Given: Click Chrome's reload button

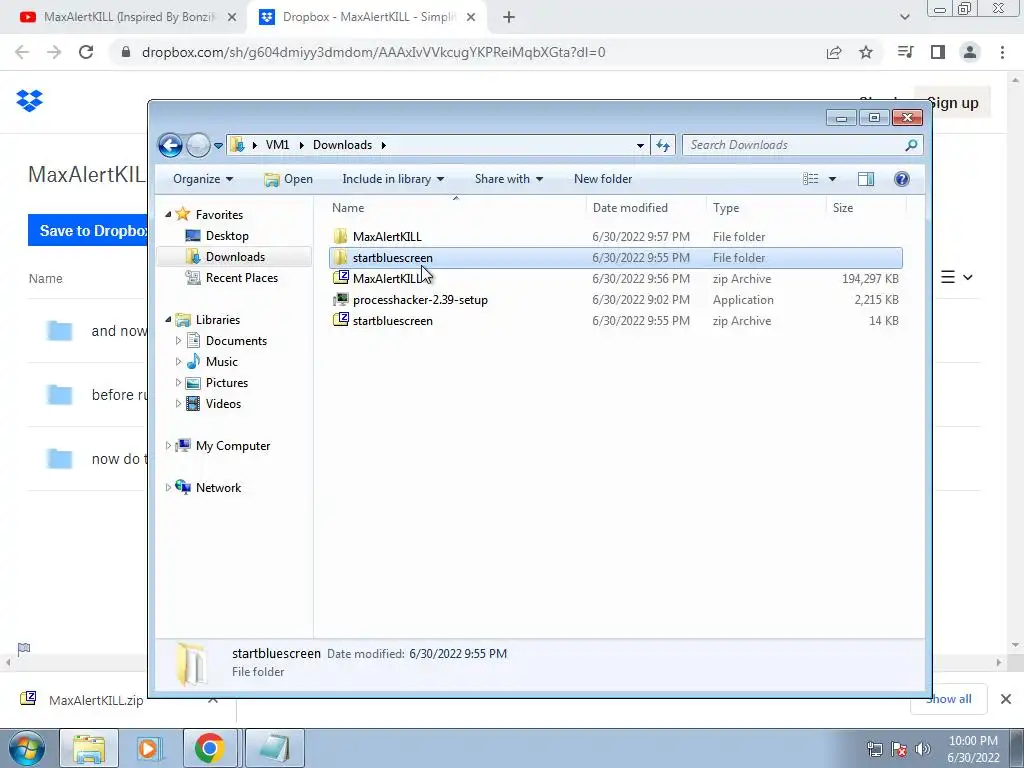Looking at the screenshot, I should point(86,52).
